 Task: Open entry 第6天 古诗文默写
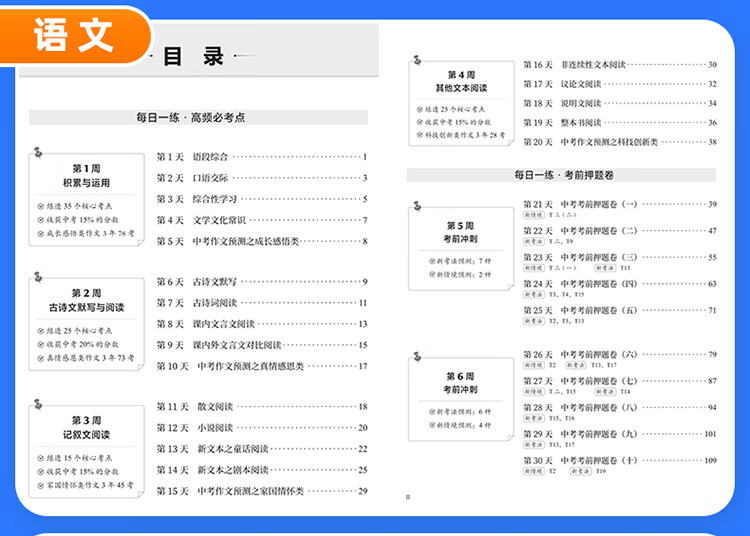pyautogui.click(x=196, y=282)
